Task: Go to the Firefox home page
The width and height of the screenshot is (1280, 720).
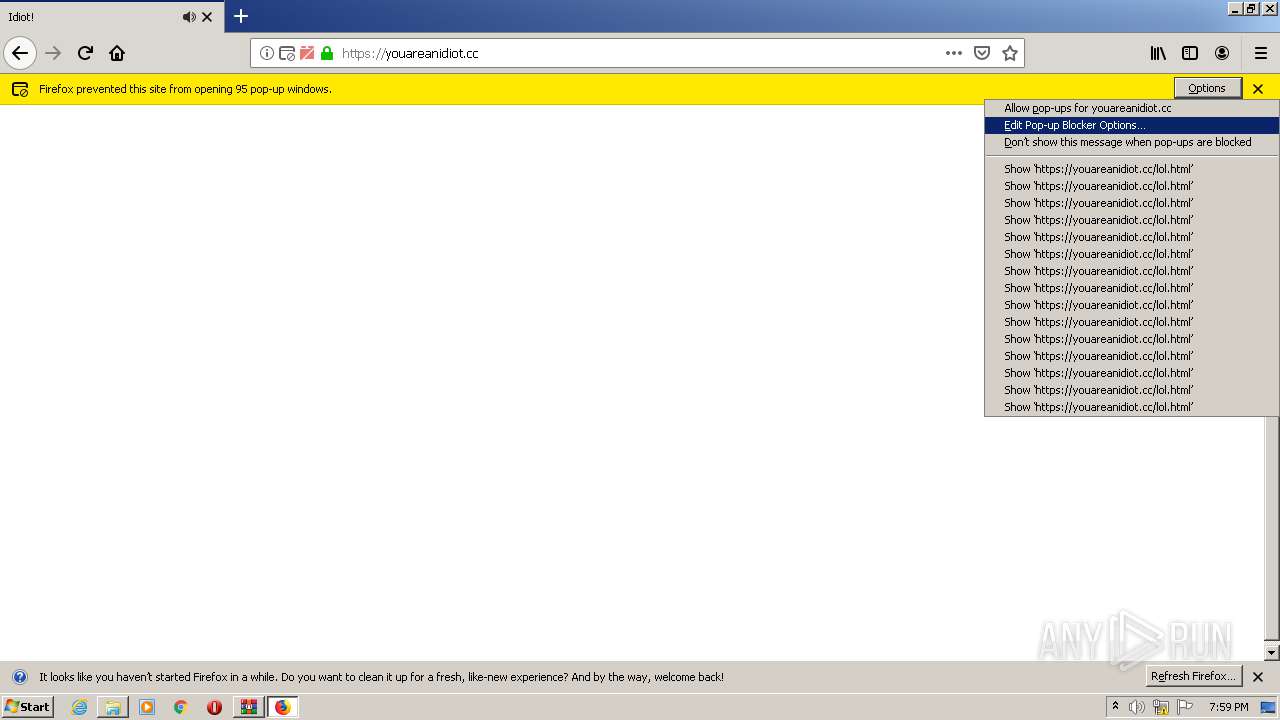Action: [x=117, y=53]
